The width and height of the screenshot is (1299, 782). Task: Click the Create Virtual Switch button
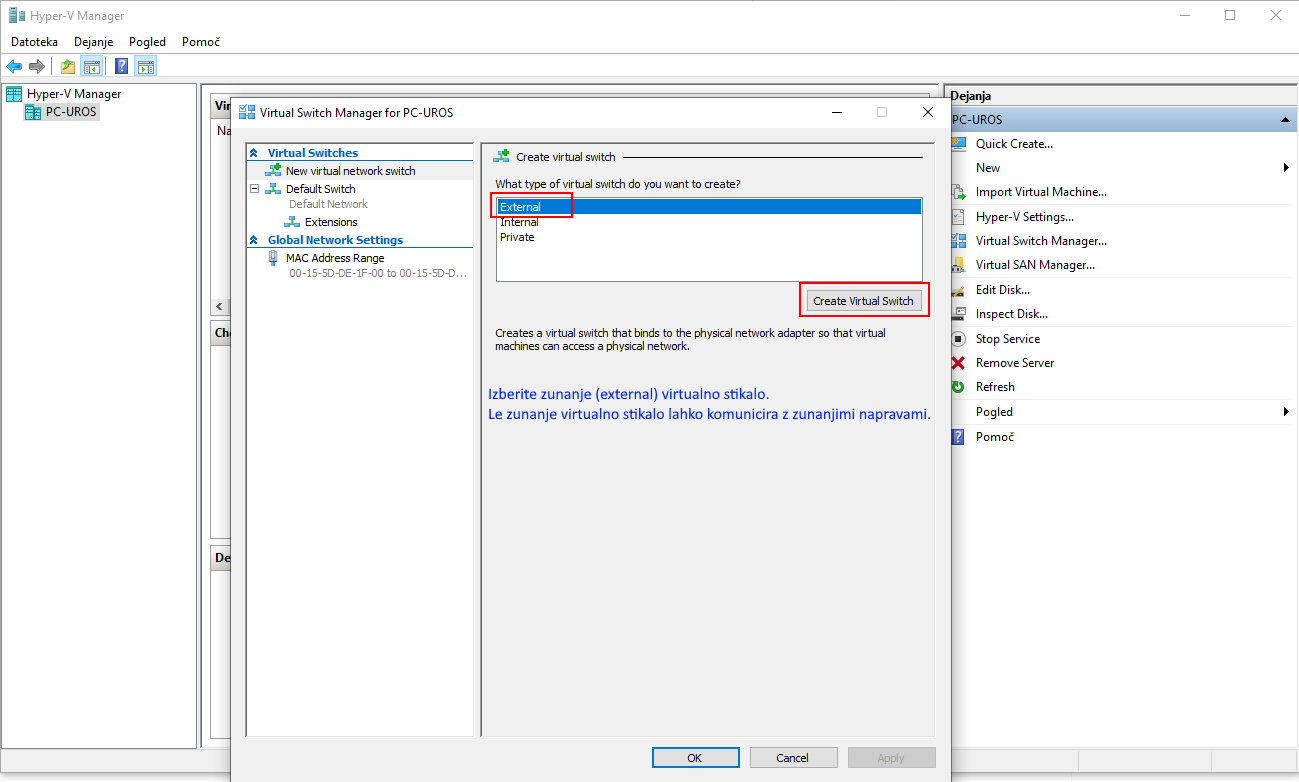(x=864, y=301)
